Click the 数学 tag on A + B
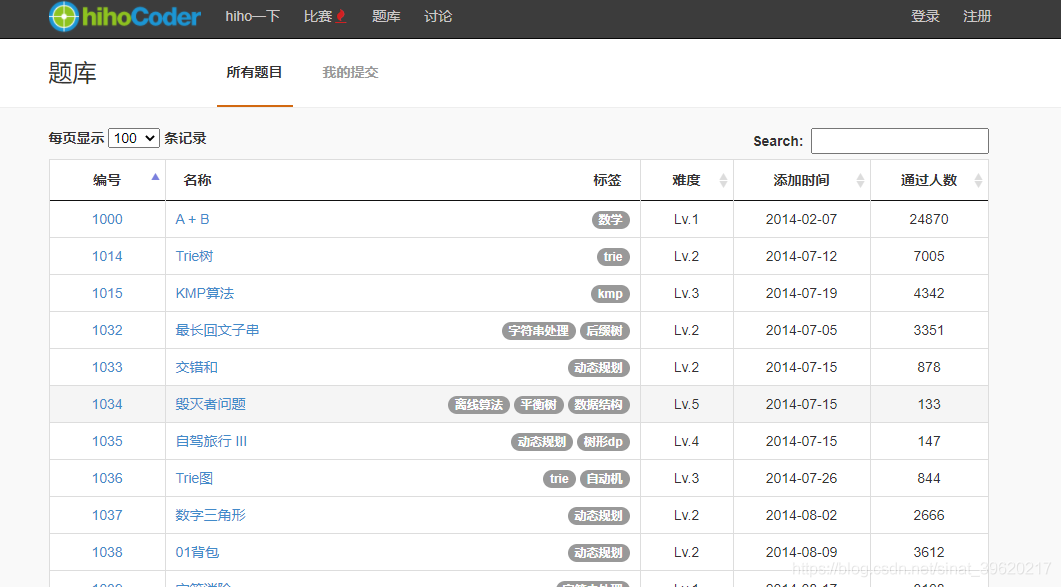1061x587 pixels. (x=610, y=220)
